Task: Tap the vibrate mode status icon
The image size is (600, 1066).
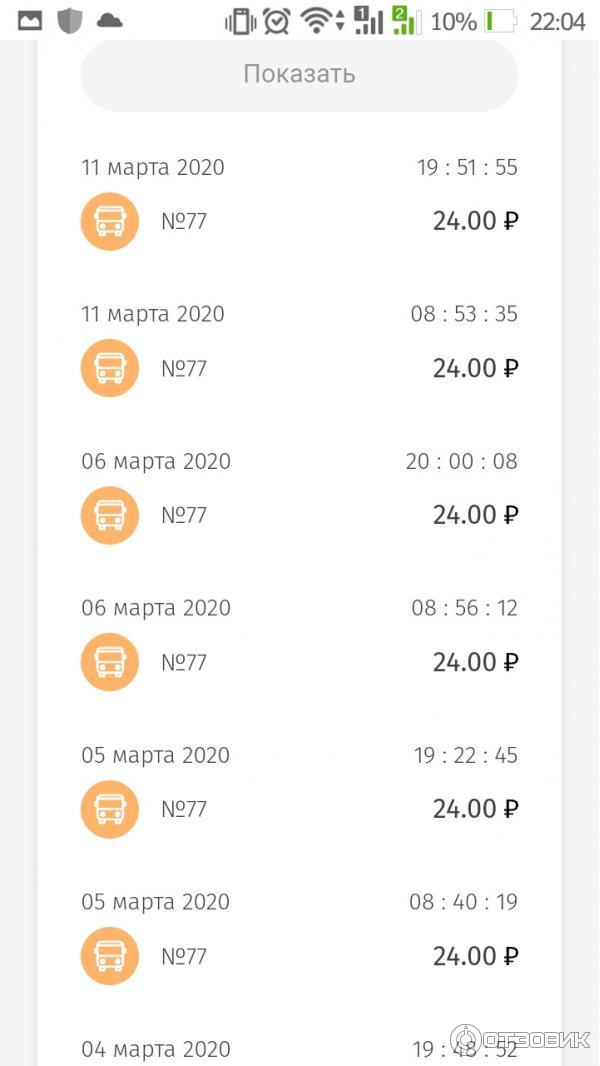Action: [x=239, y=21]
